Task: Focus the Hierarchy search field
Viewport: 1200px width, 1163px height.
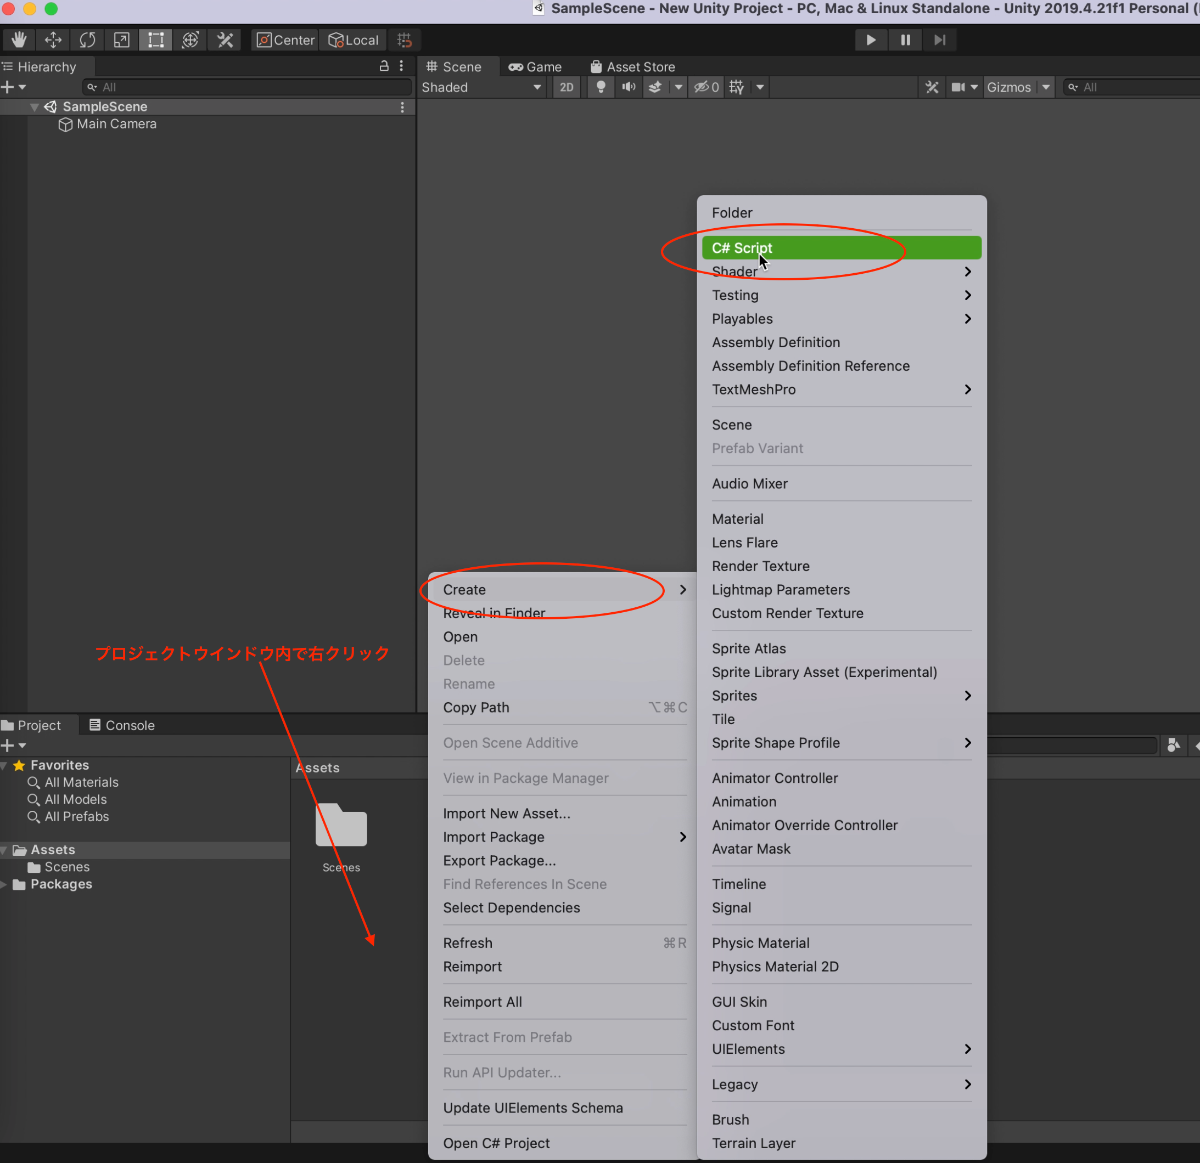Action: pos(247,87)
